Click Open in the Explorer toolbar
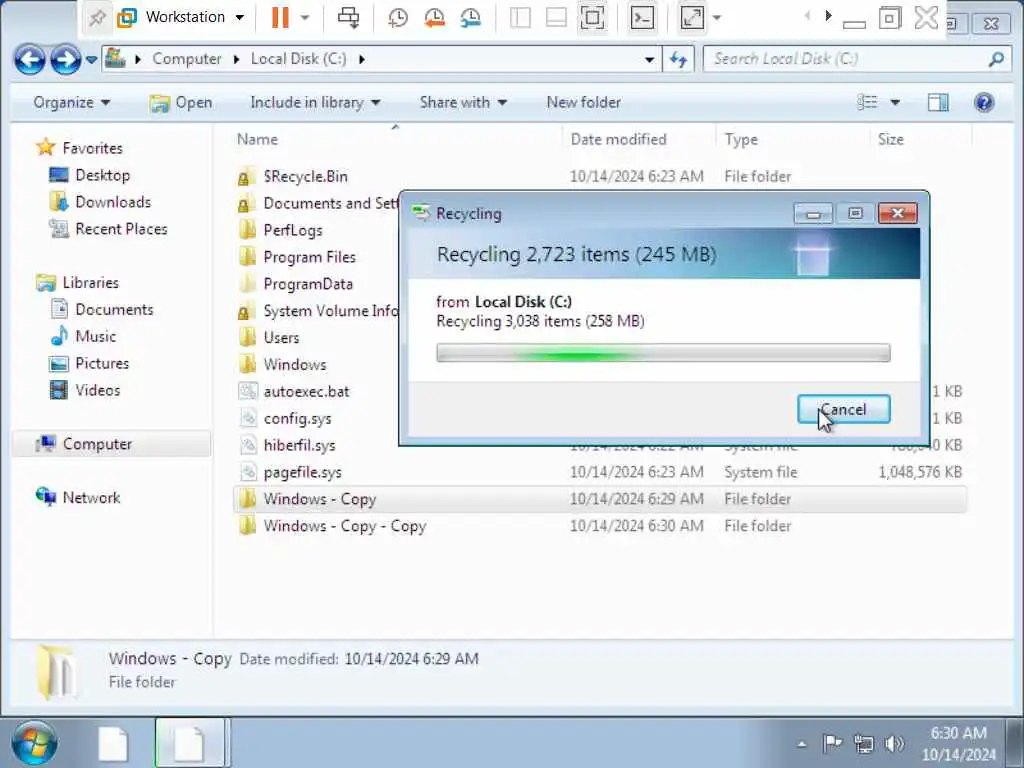The width and height of the screenshot is (1024, 768). coord(181,103)
